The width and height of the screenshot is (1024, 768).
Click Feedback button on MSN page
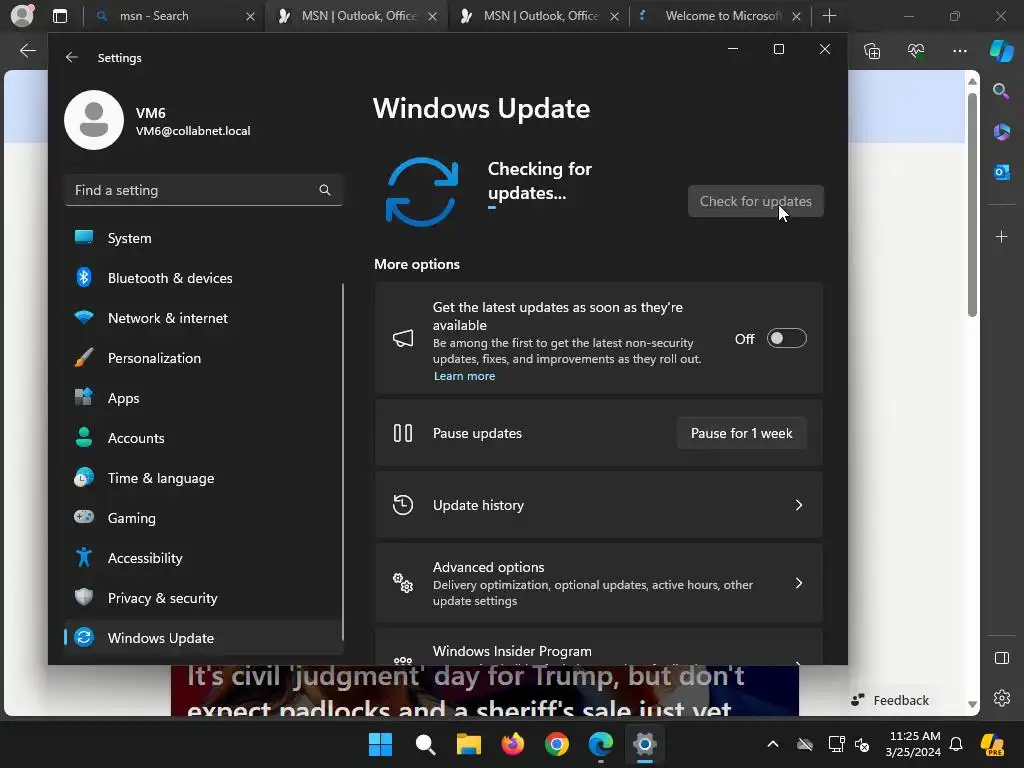click(x=889, y=700)
